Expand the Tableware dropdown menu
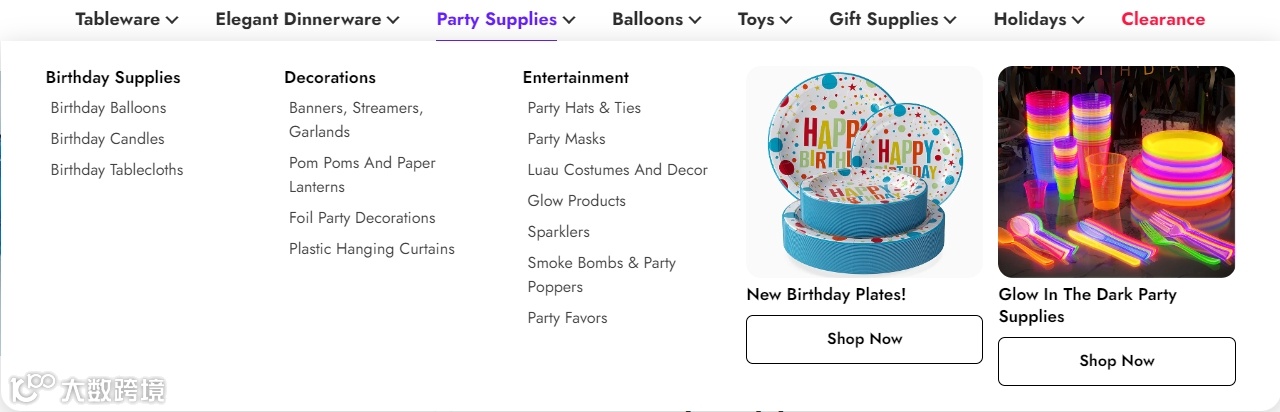Screen dimensions: 1280x412 (126, 19)
